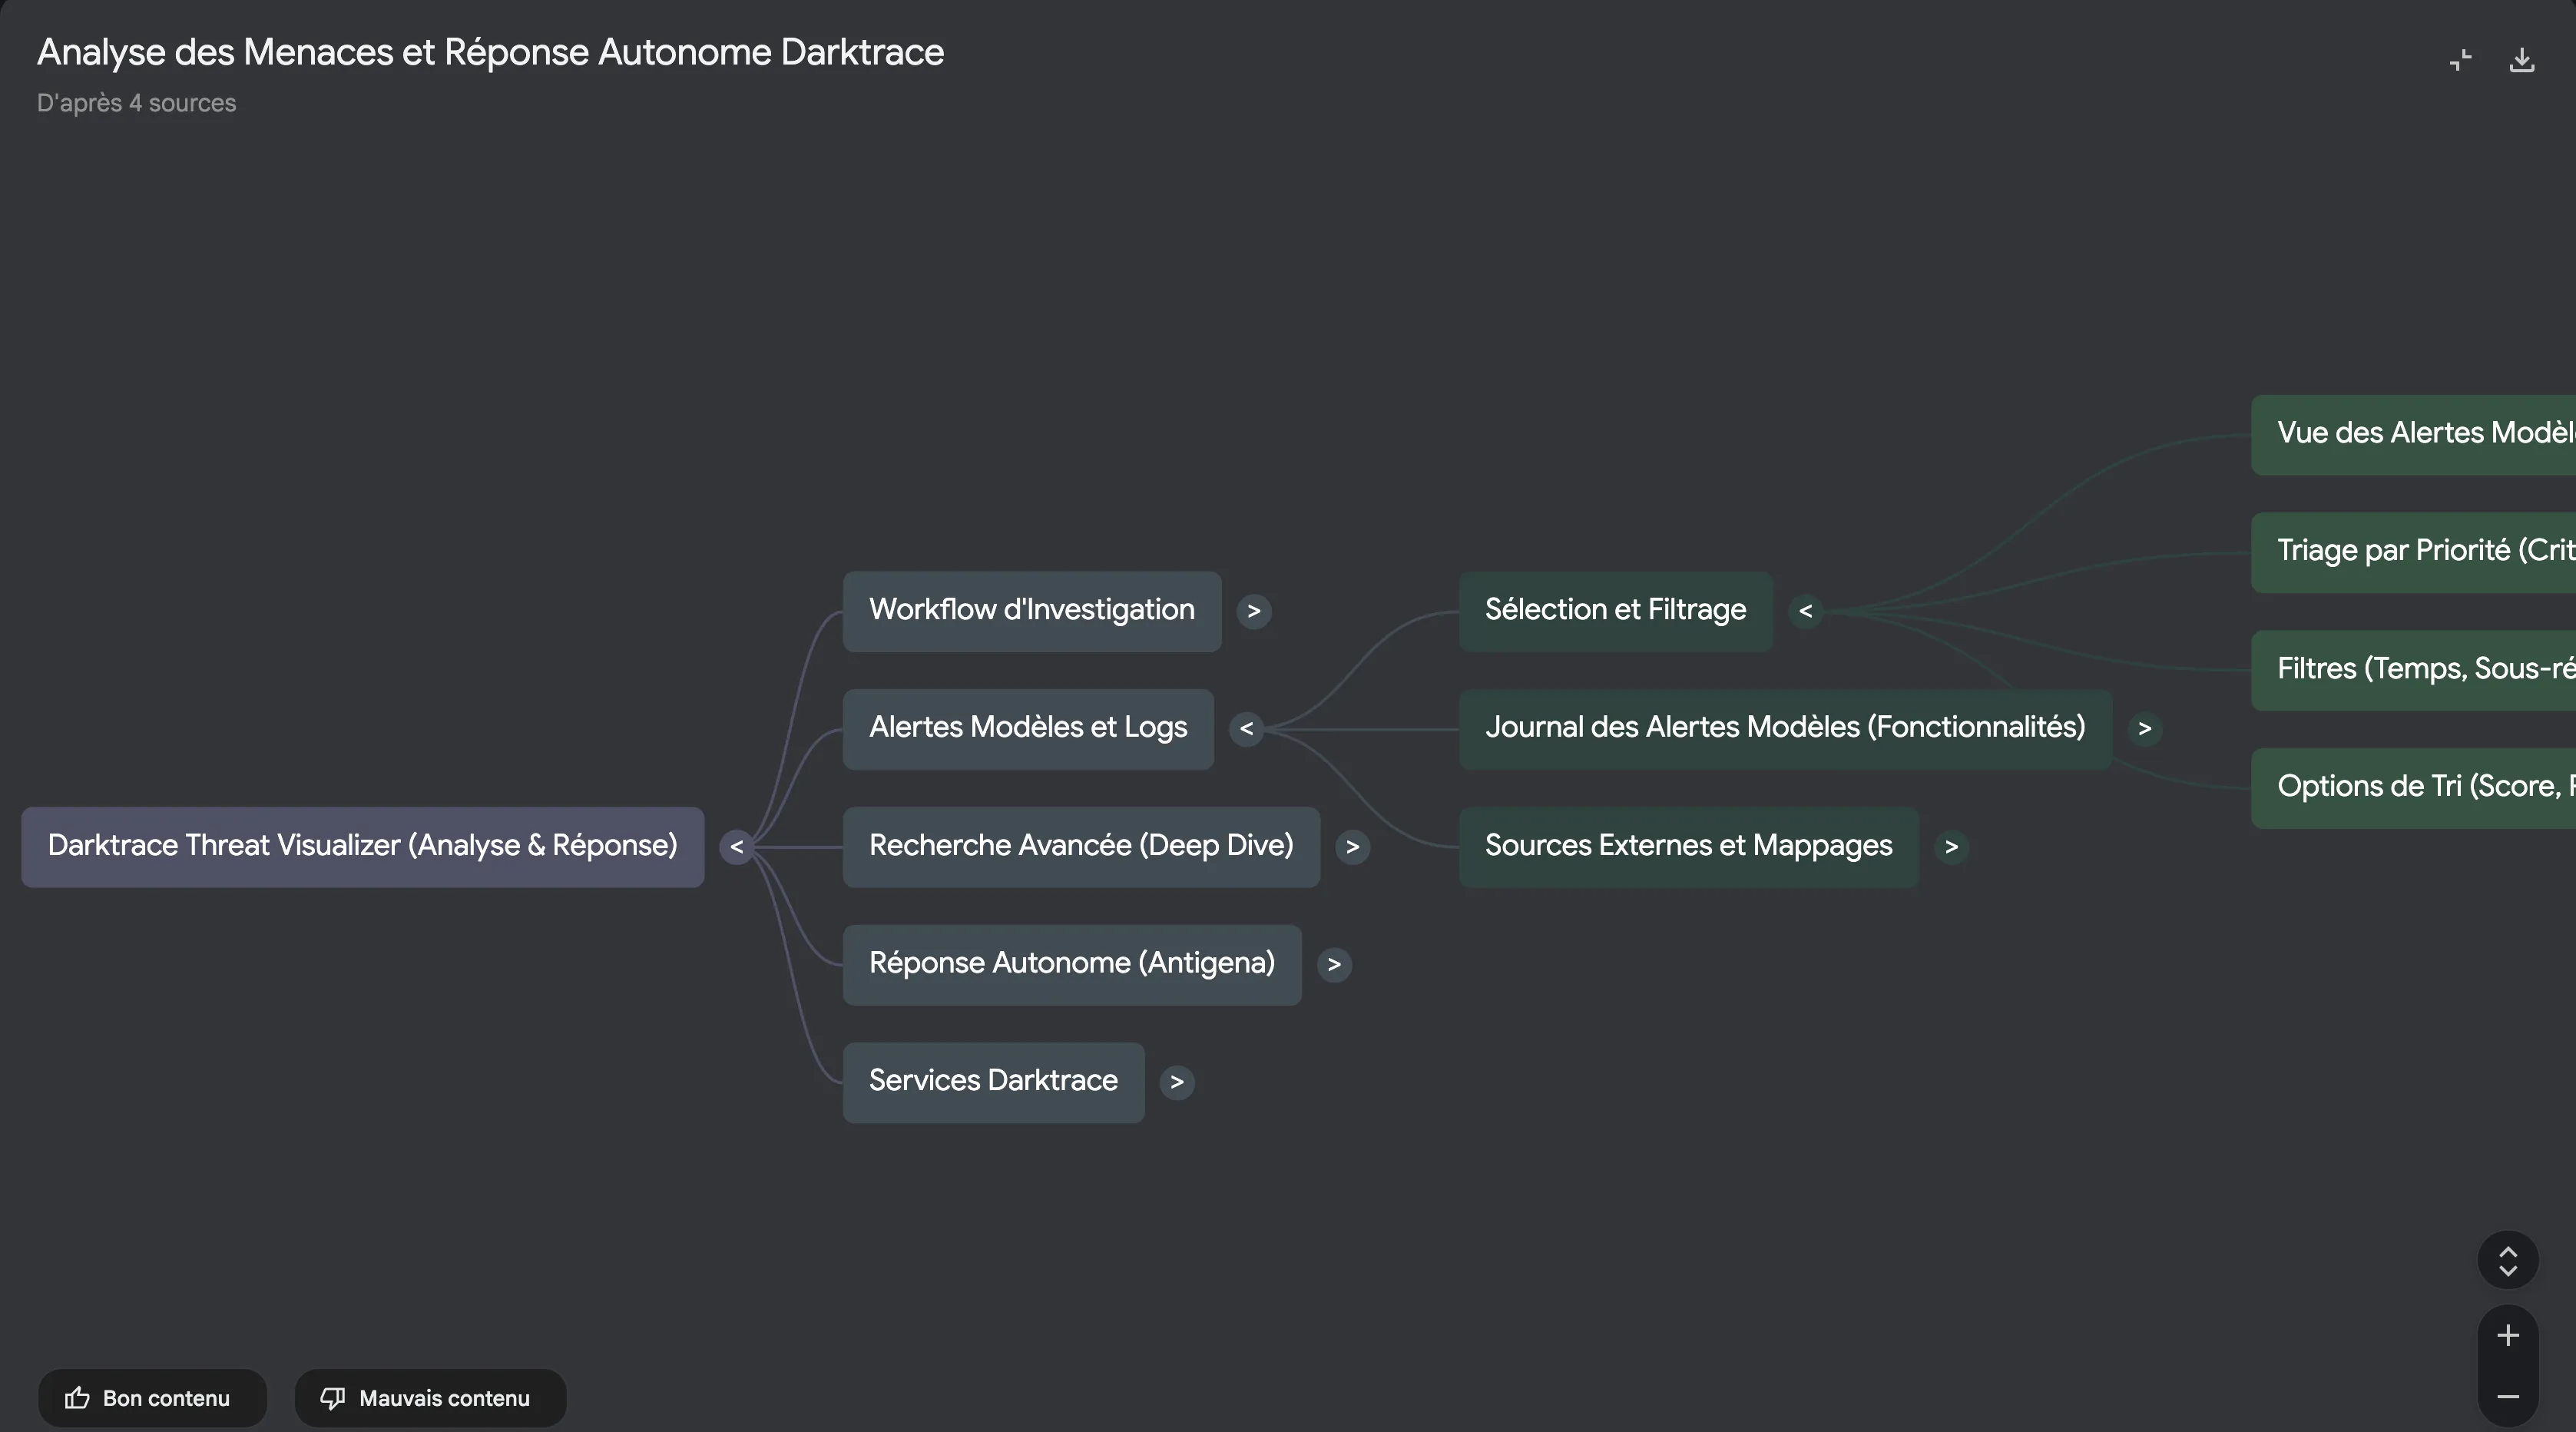Click the collapse fullscreen icon

[2460, 60]
